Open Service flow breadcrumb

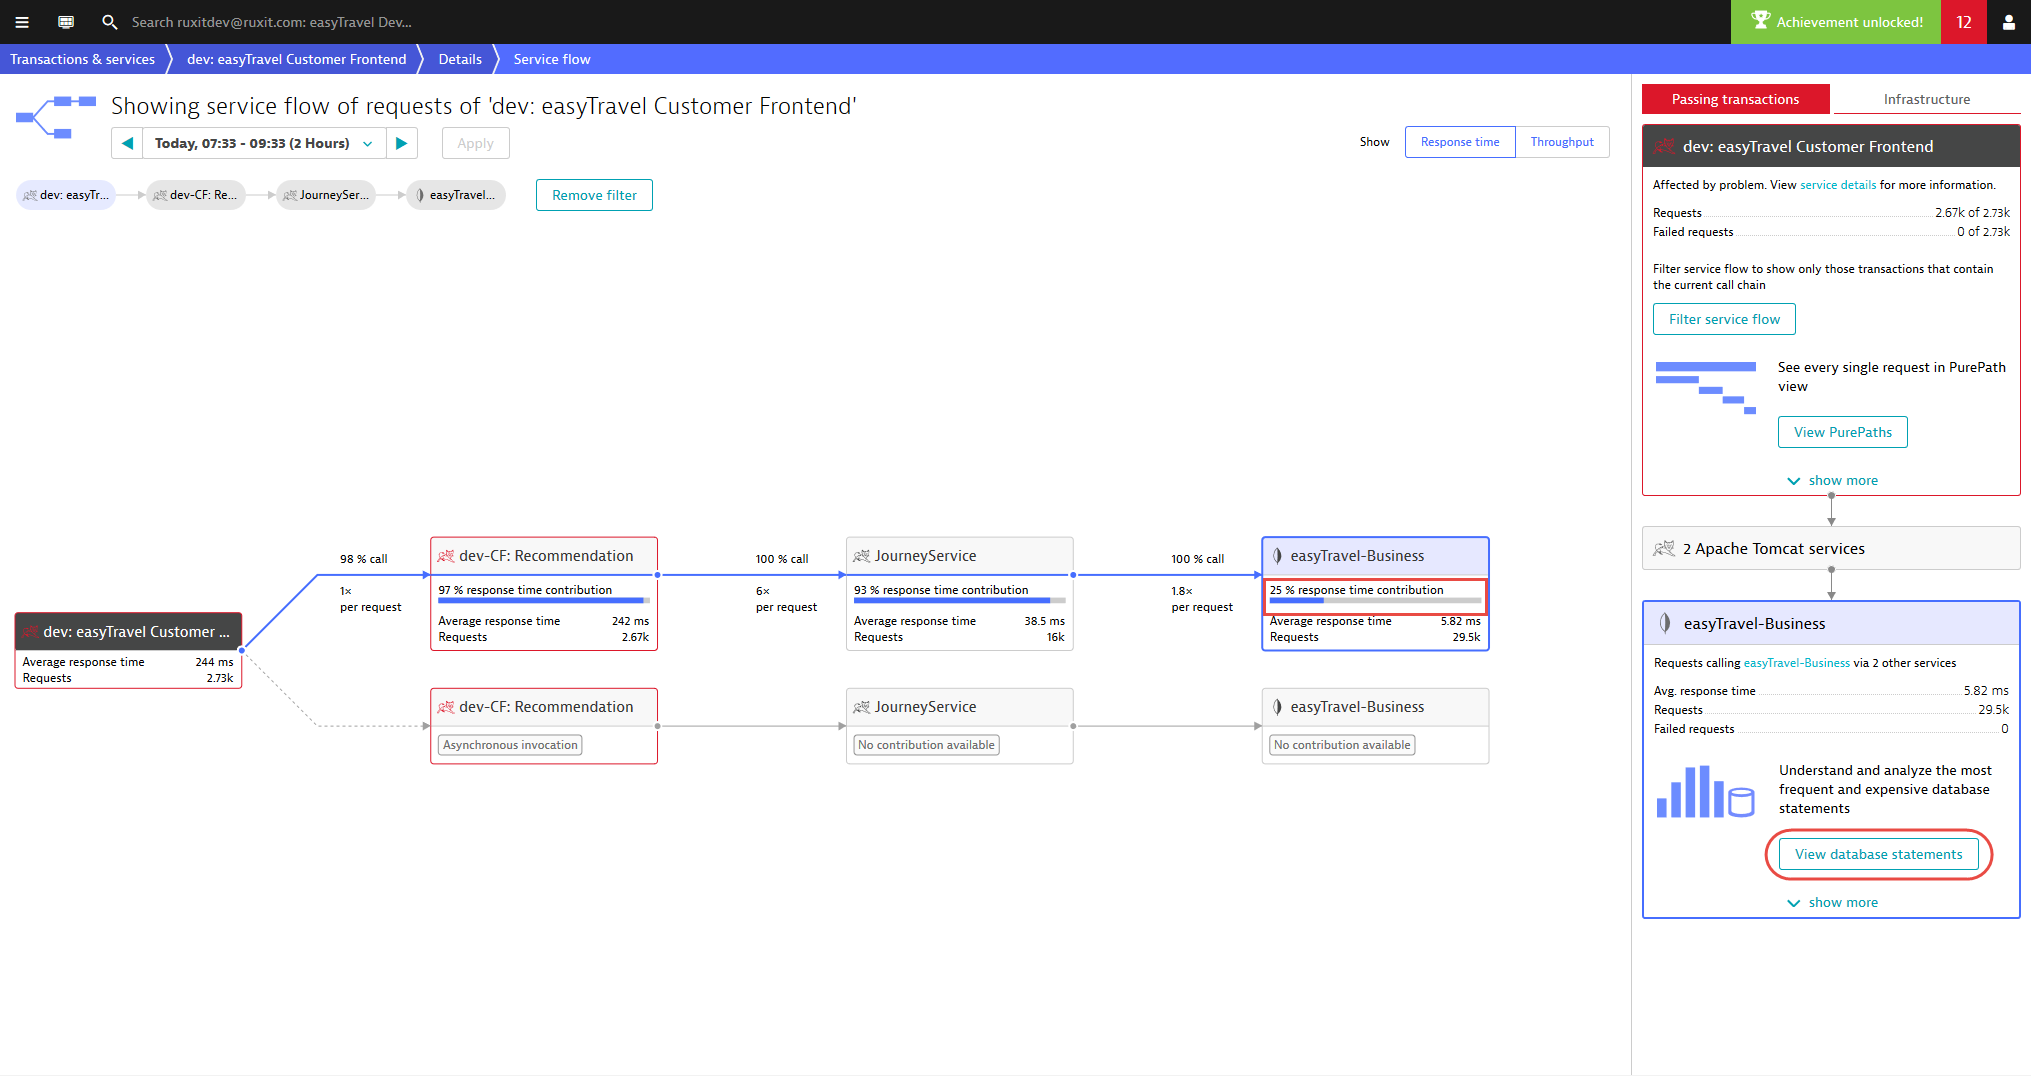(552, 59)
